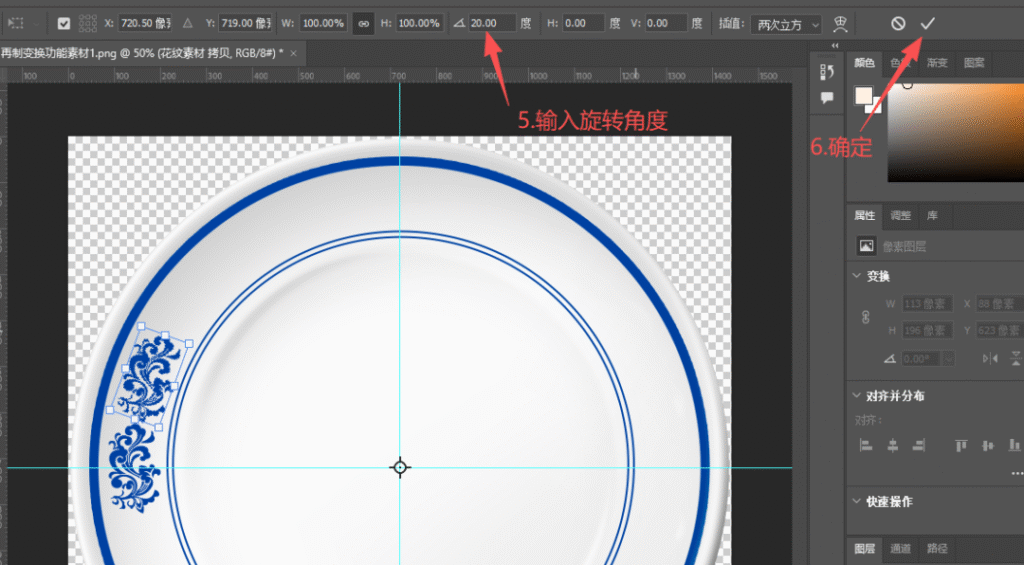
Task: Click the X position field 720.50
Action: coord(145,24)
